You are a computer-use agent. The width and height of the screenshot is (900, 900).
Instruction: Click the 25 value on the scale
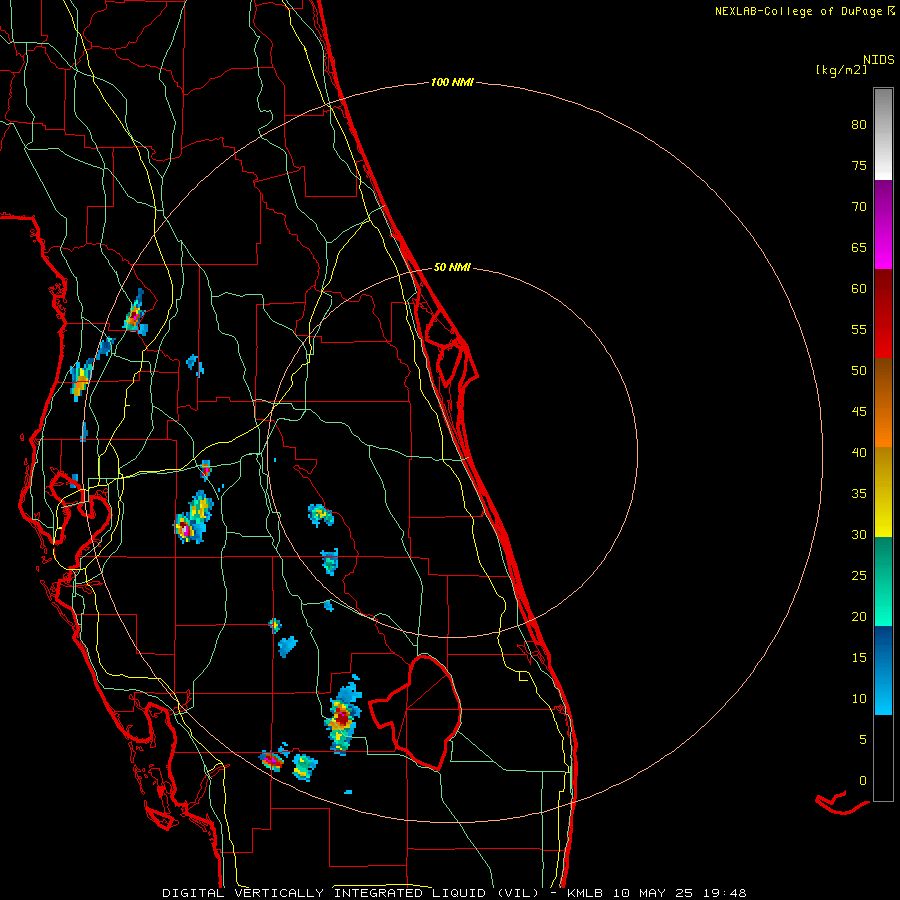click(x=859, y=575)
